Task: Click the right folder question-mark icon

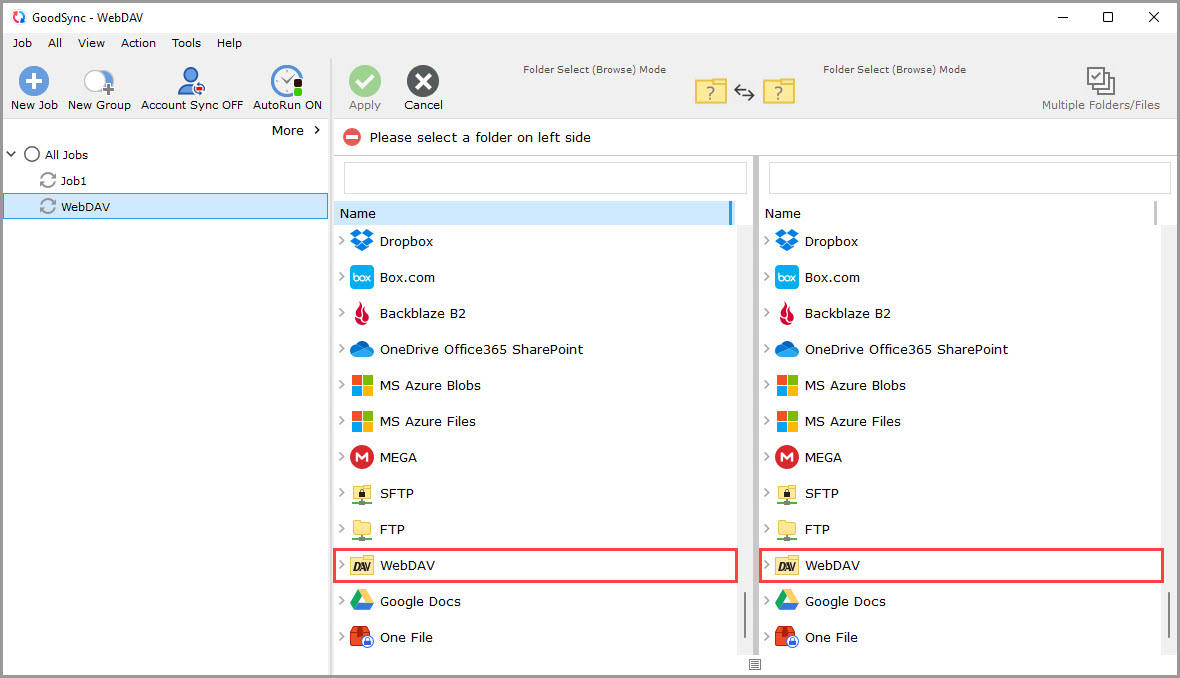Action: pyautogui.click(x=779, y=91)
